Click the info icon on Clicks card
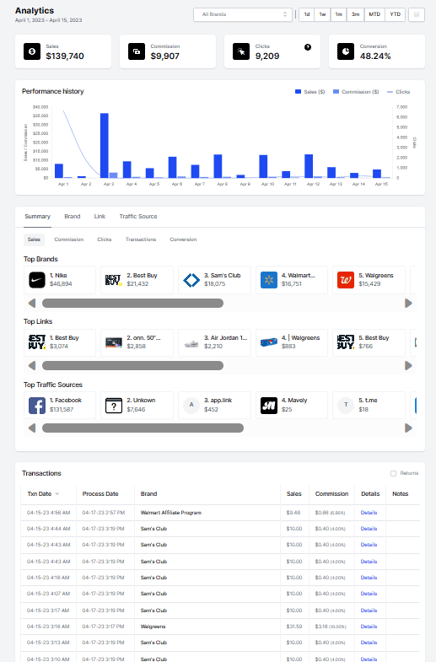This screenshot has width=436, height=662. [308, 47]
